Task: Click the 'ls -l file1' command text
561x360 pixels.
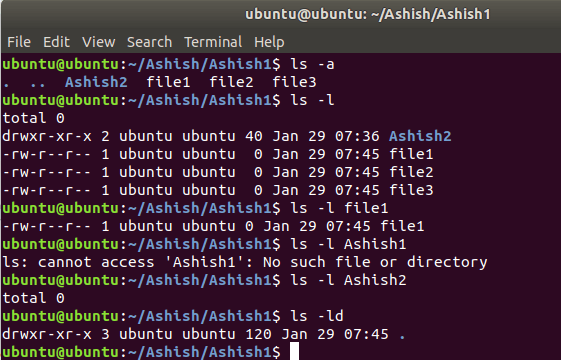Action: pos(339,208)
